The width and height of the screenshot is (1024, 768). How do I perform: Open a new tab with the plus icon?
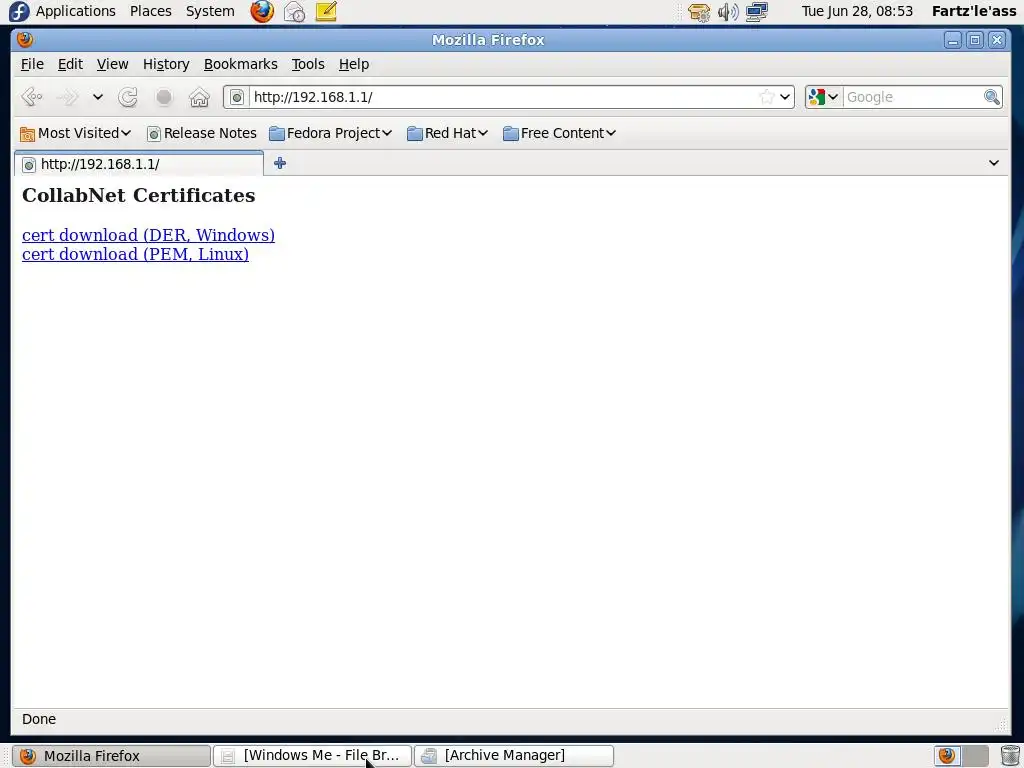point(280,163)
